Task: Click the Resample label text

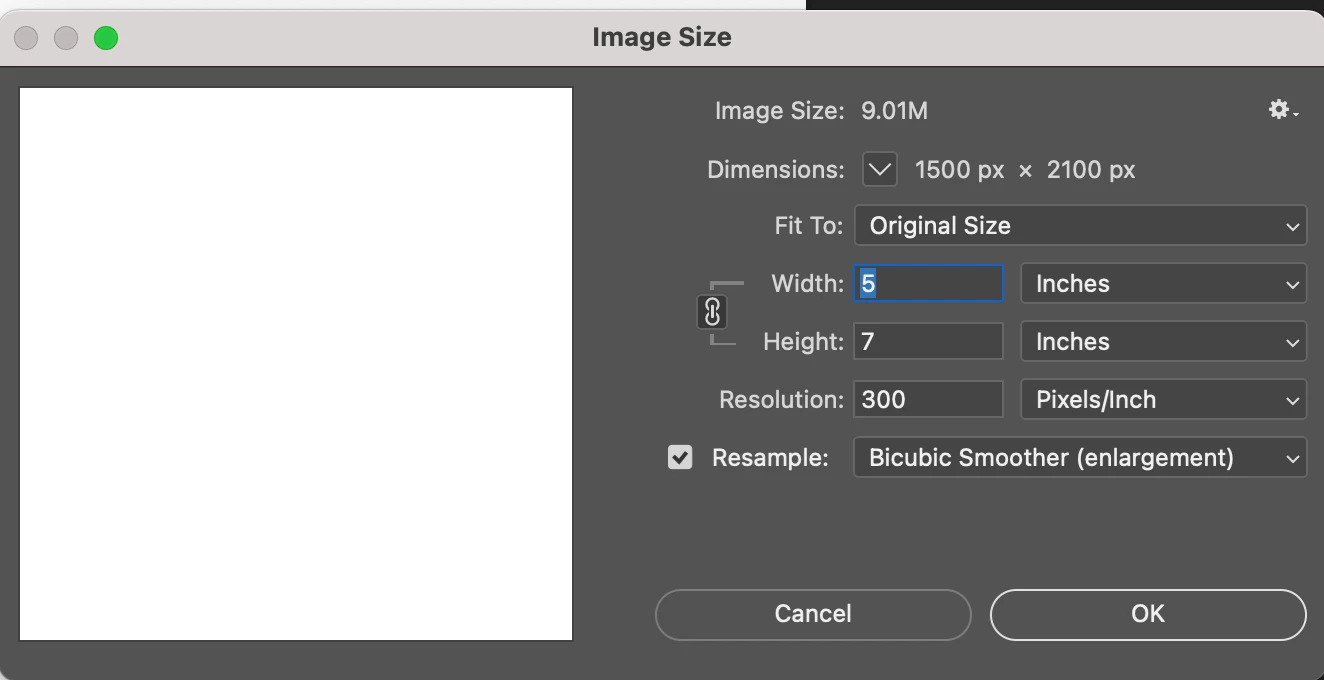Action: coord(770,458)
